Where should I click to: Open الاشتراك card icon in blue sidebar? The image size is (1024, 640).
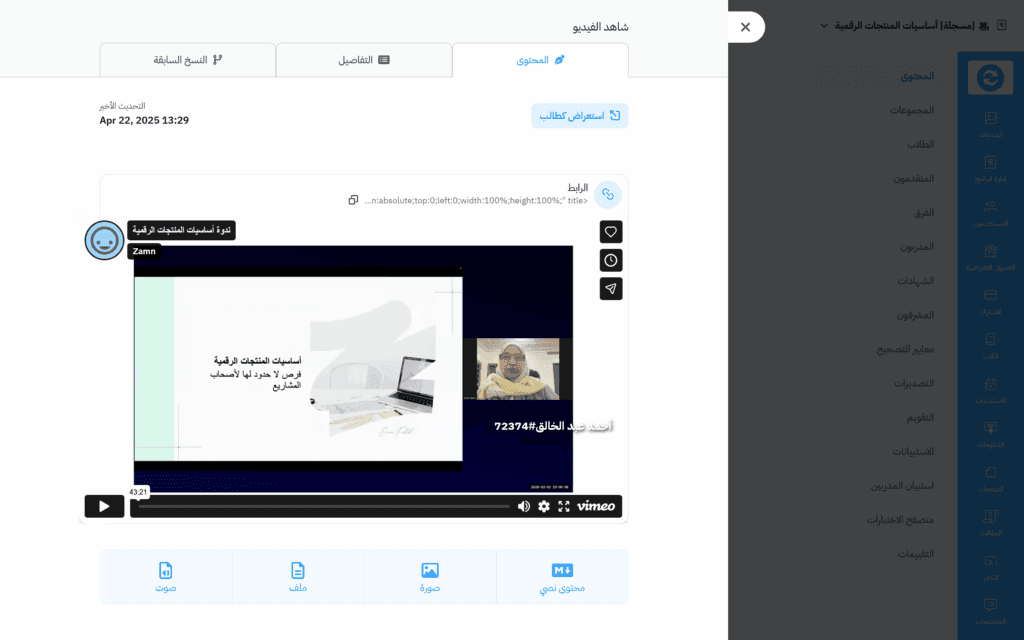click(x=991, y=302)
